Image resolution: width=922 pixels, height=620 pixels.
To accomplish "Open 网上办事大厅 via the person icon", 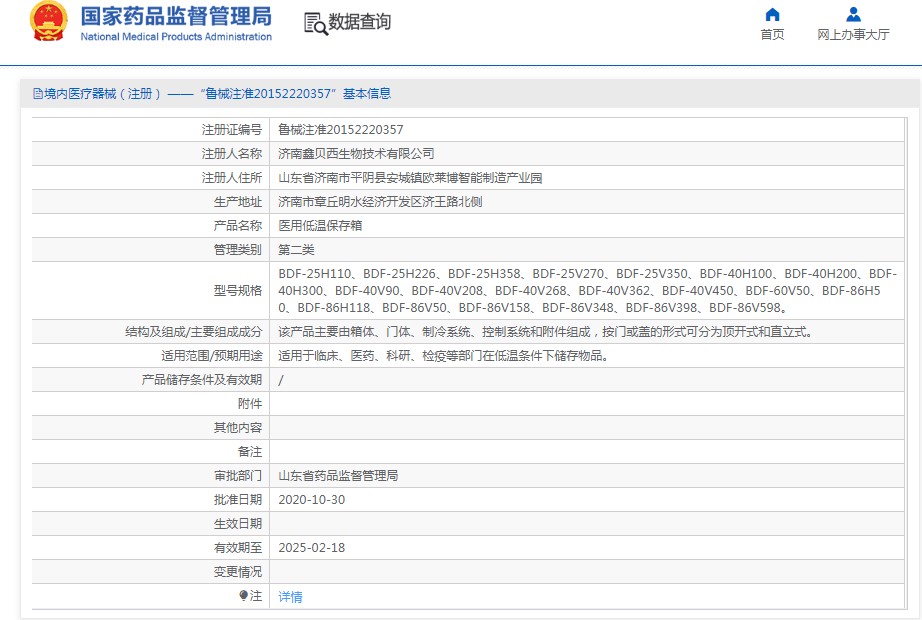I will pos(853,14).
